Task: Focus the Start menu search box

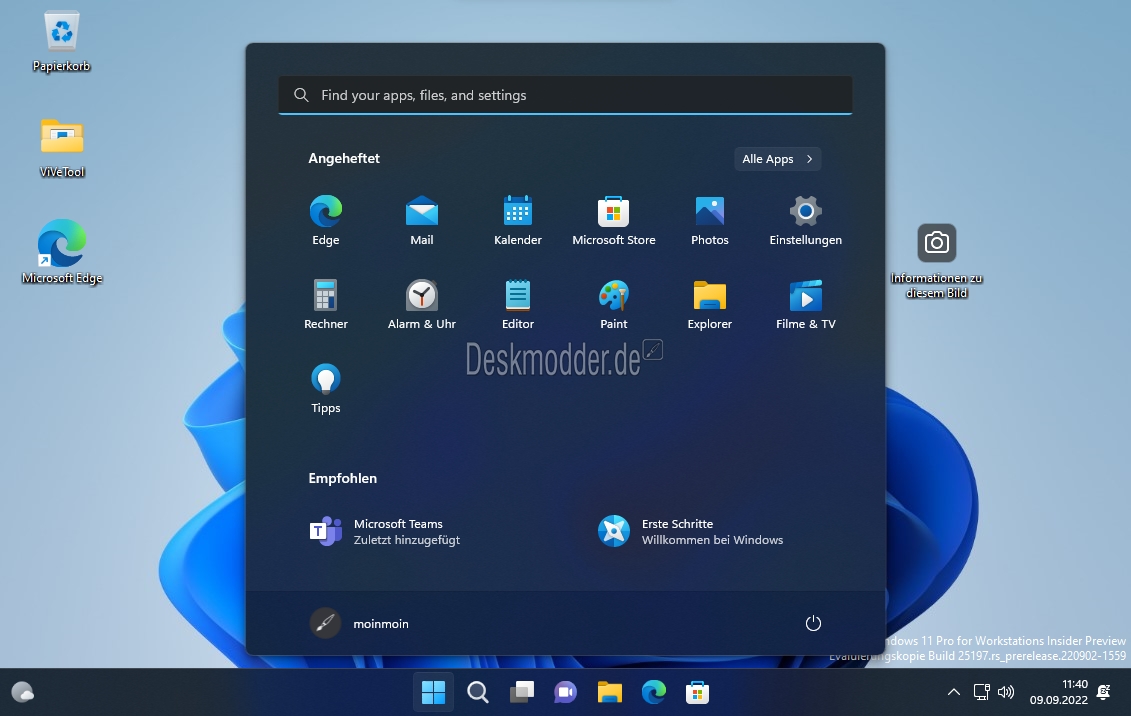Action: click(565, 95)
